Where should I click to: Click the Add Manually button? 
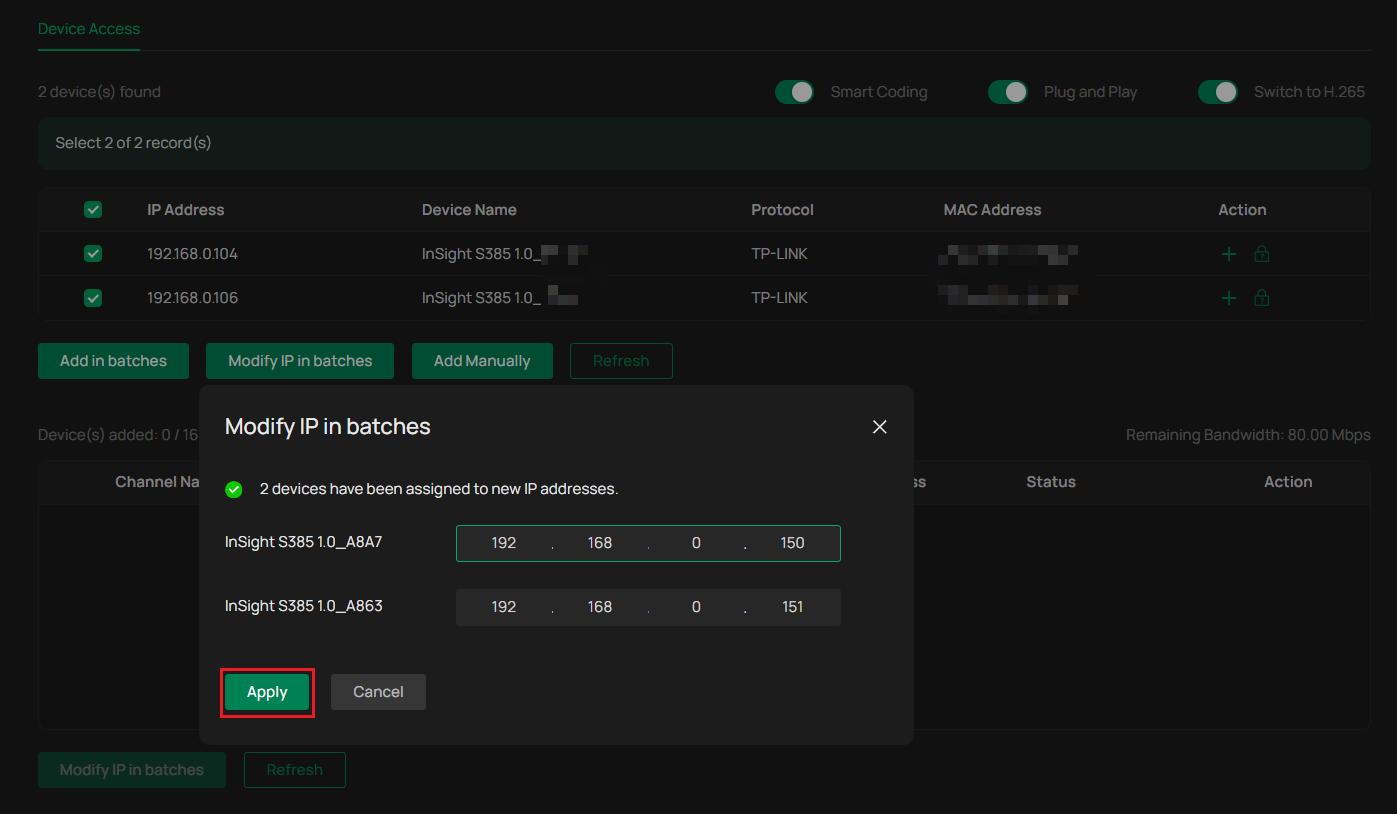click(482, 361)
